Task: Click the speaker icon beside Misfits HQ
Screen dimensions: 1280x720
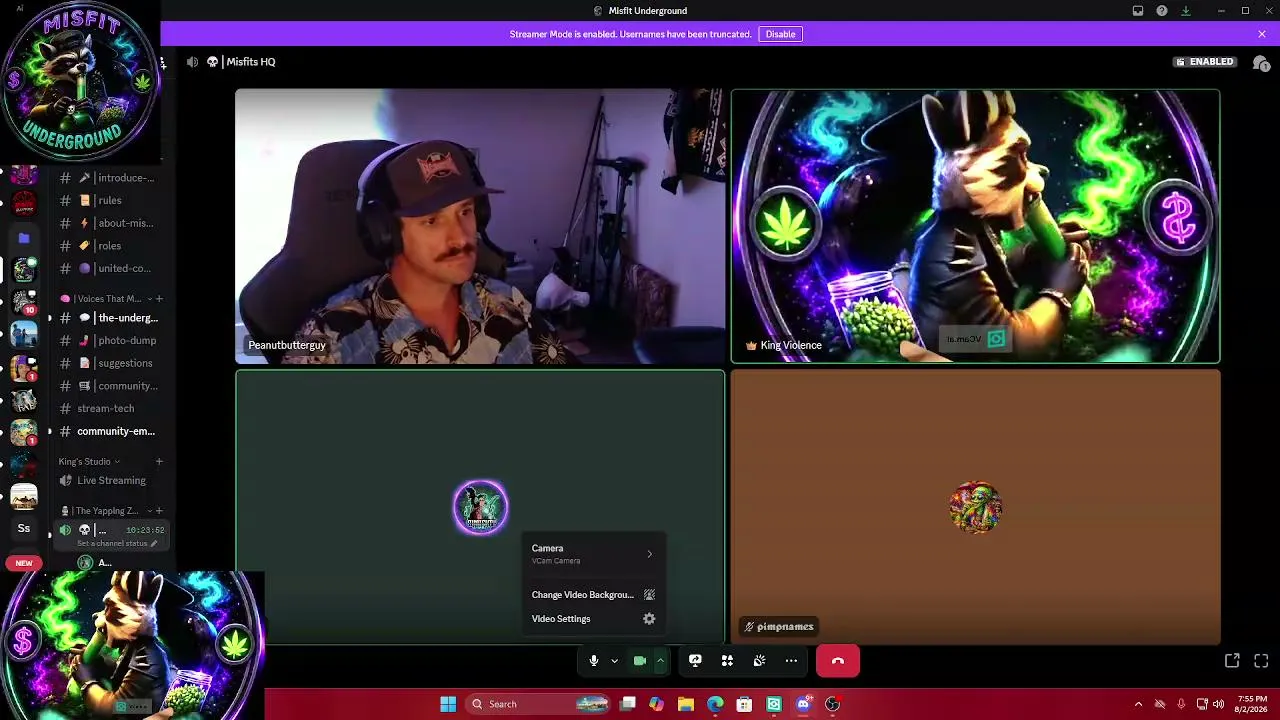Action: click(x=192, y=62)
